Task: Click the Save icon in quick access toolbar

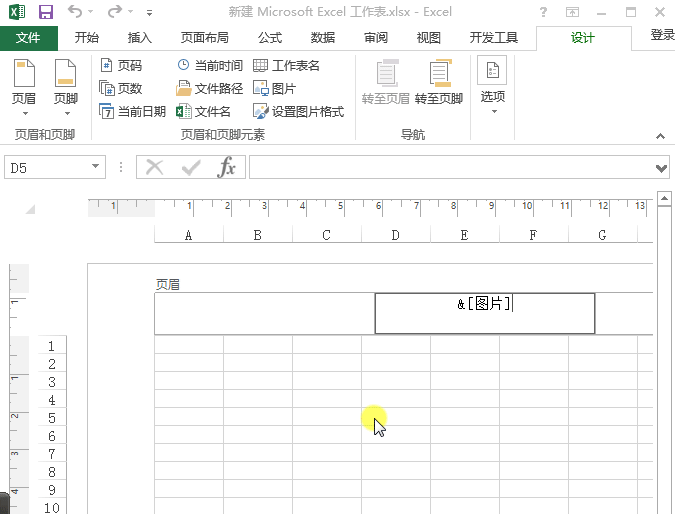Action: (45, 12)
